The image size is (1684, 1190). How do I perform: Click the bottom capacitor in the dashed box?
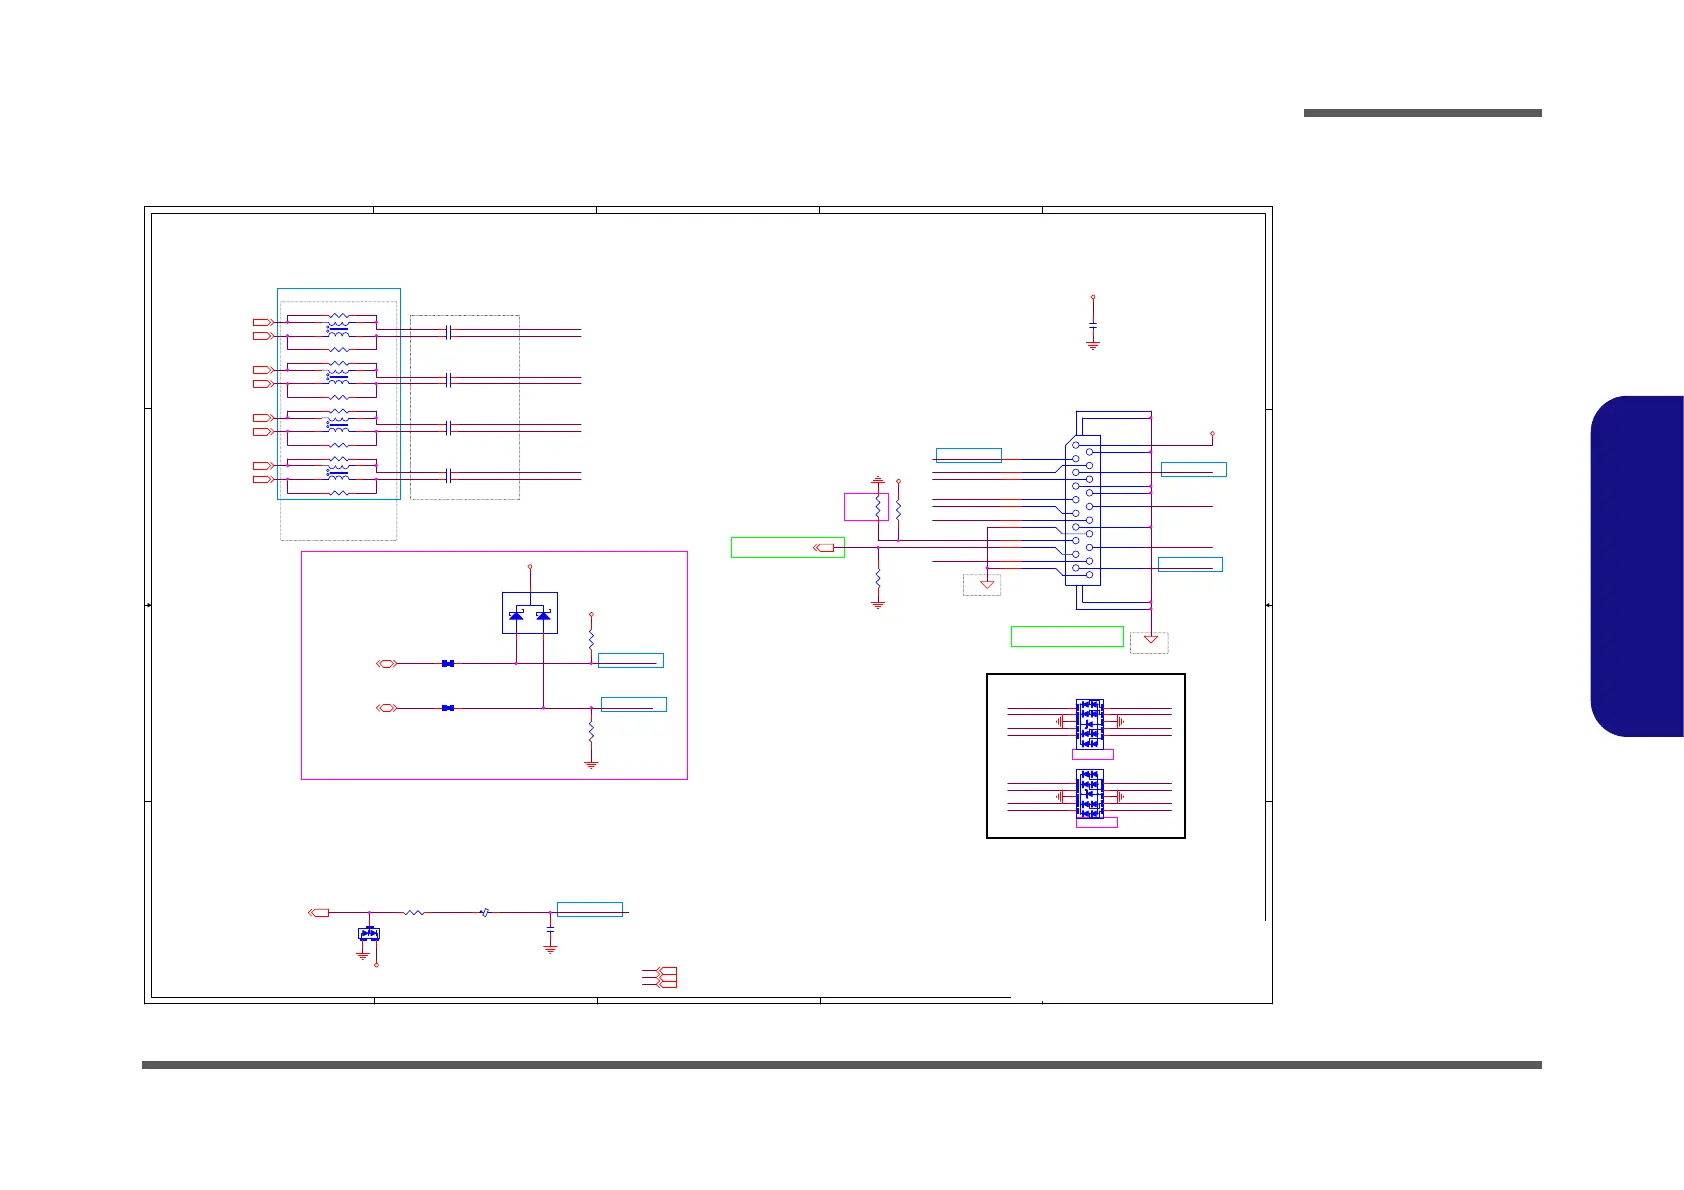[449, 476]
